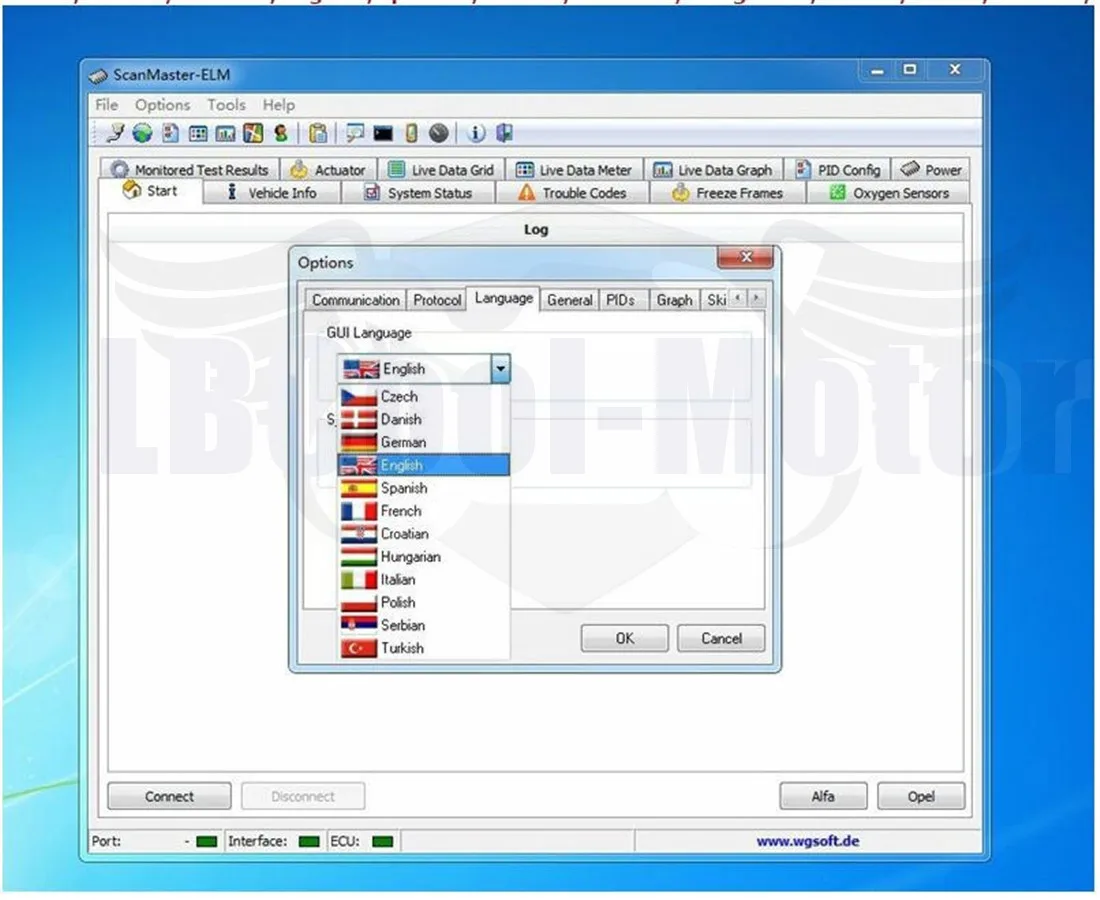
Task: Choose Hungarian from the language list
Action: coord(424,557)
